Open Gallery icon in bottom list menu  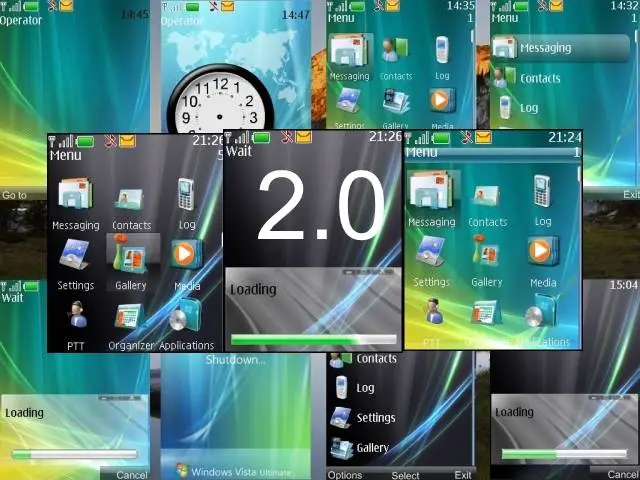(342, 448)
